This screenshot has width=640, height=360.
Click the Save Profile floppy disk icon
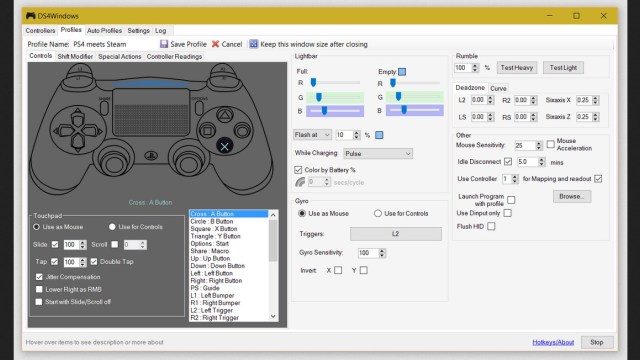point(164,44)
